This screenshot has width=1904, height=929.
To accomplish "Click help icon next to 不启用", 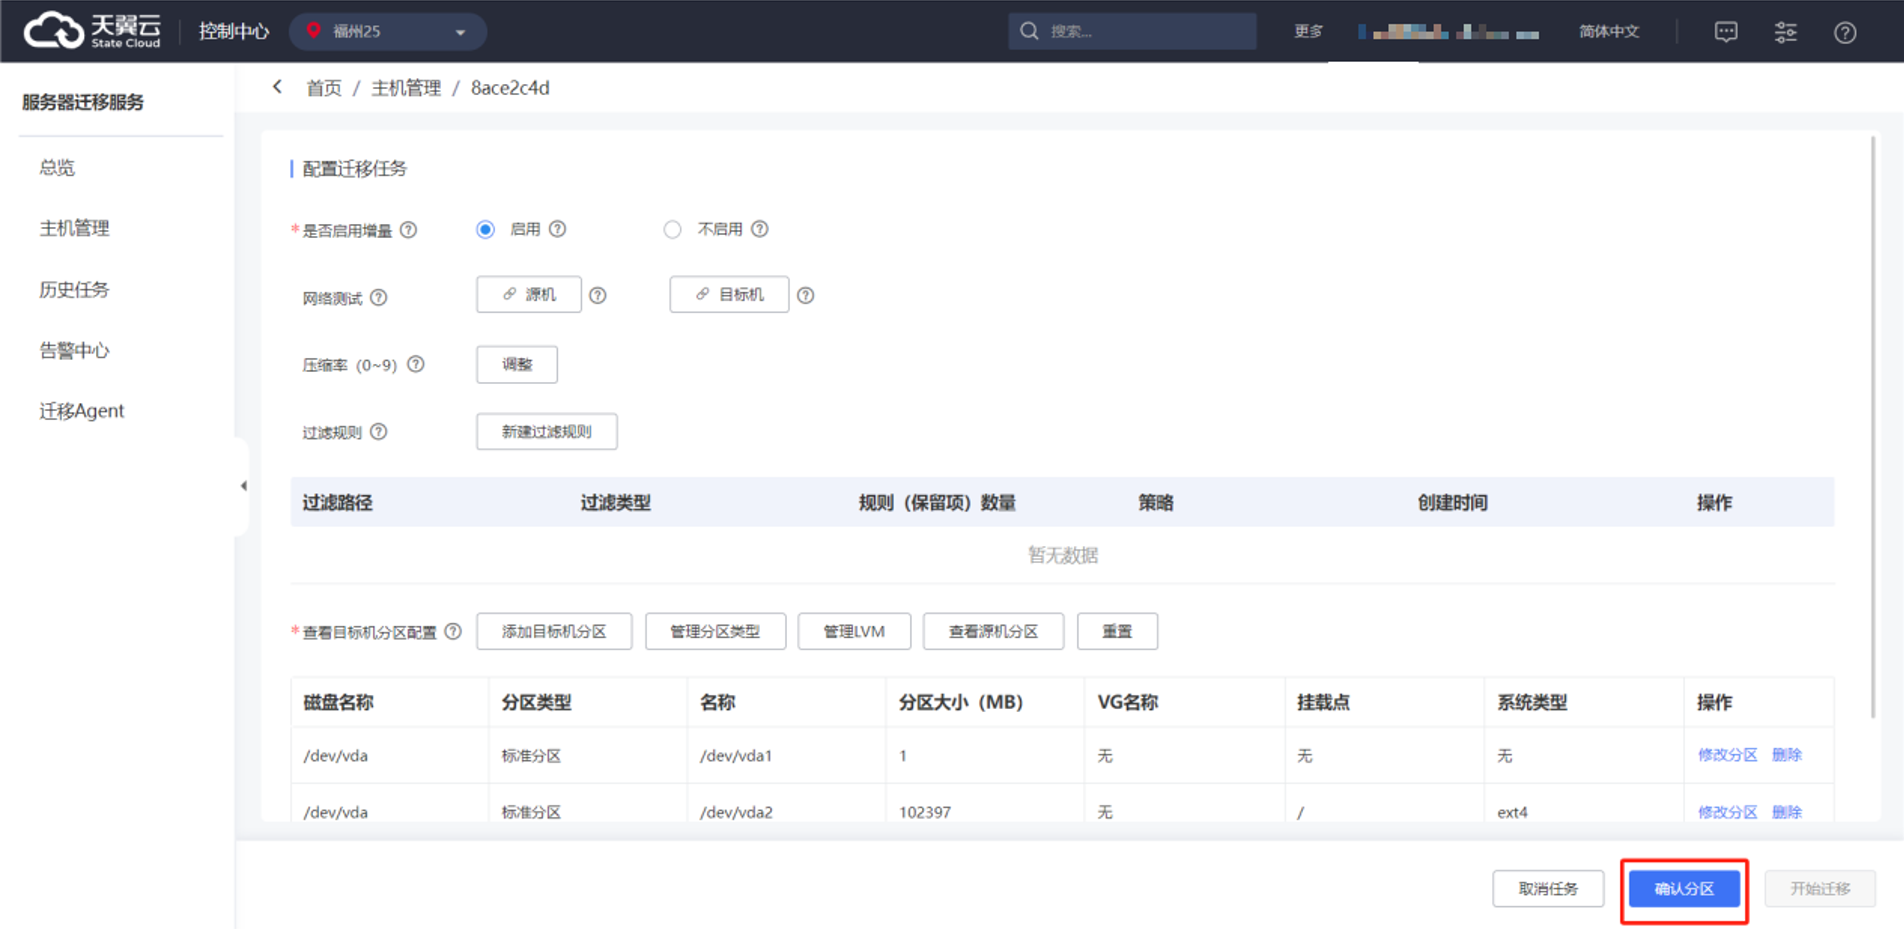I will coord(759,229).
